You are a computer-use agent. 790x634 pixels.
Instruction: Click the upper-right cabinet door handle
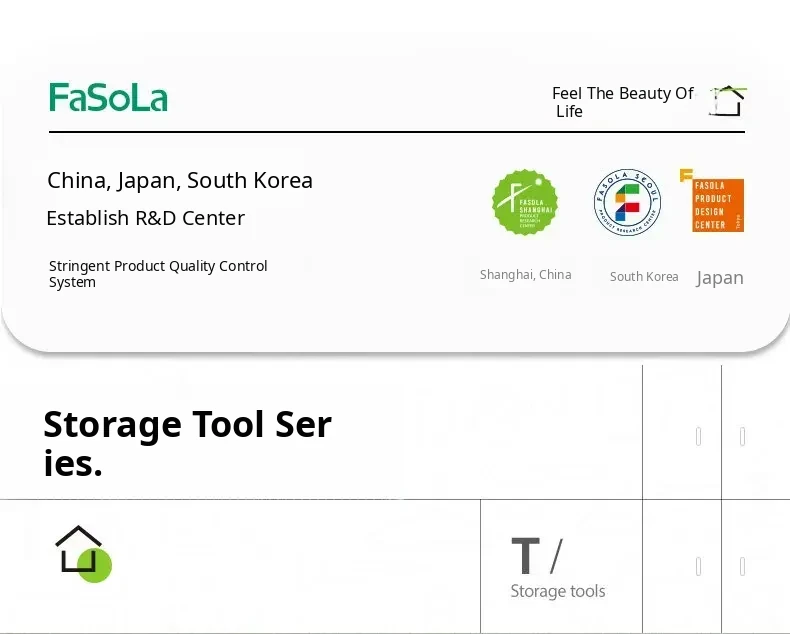(x=742, y=436)
